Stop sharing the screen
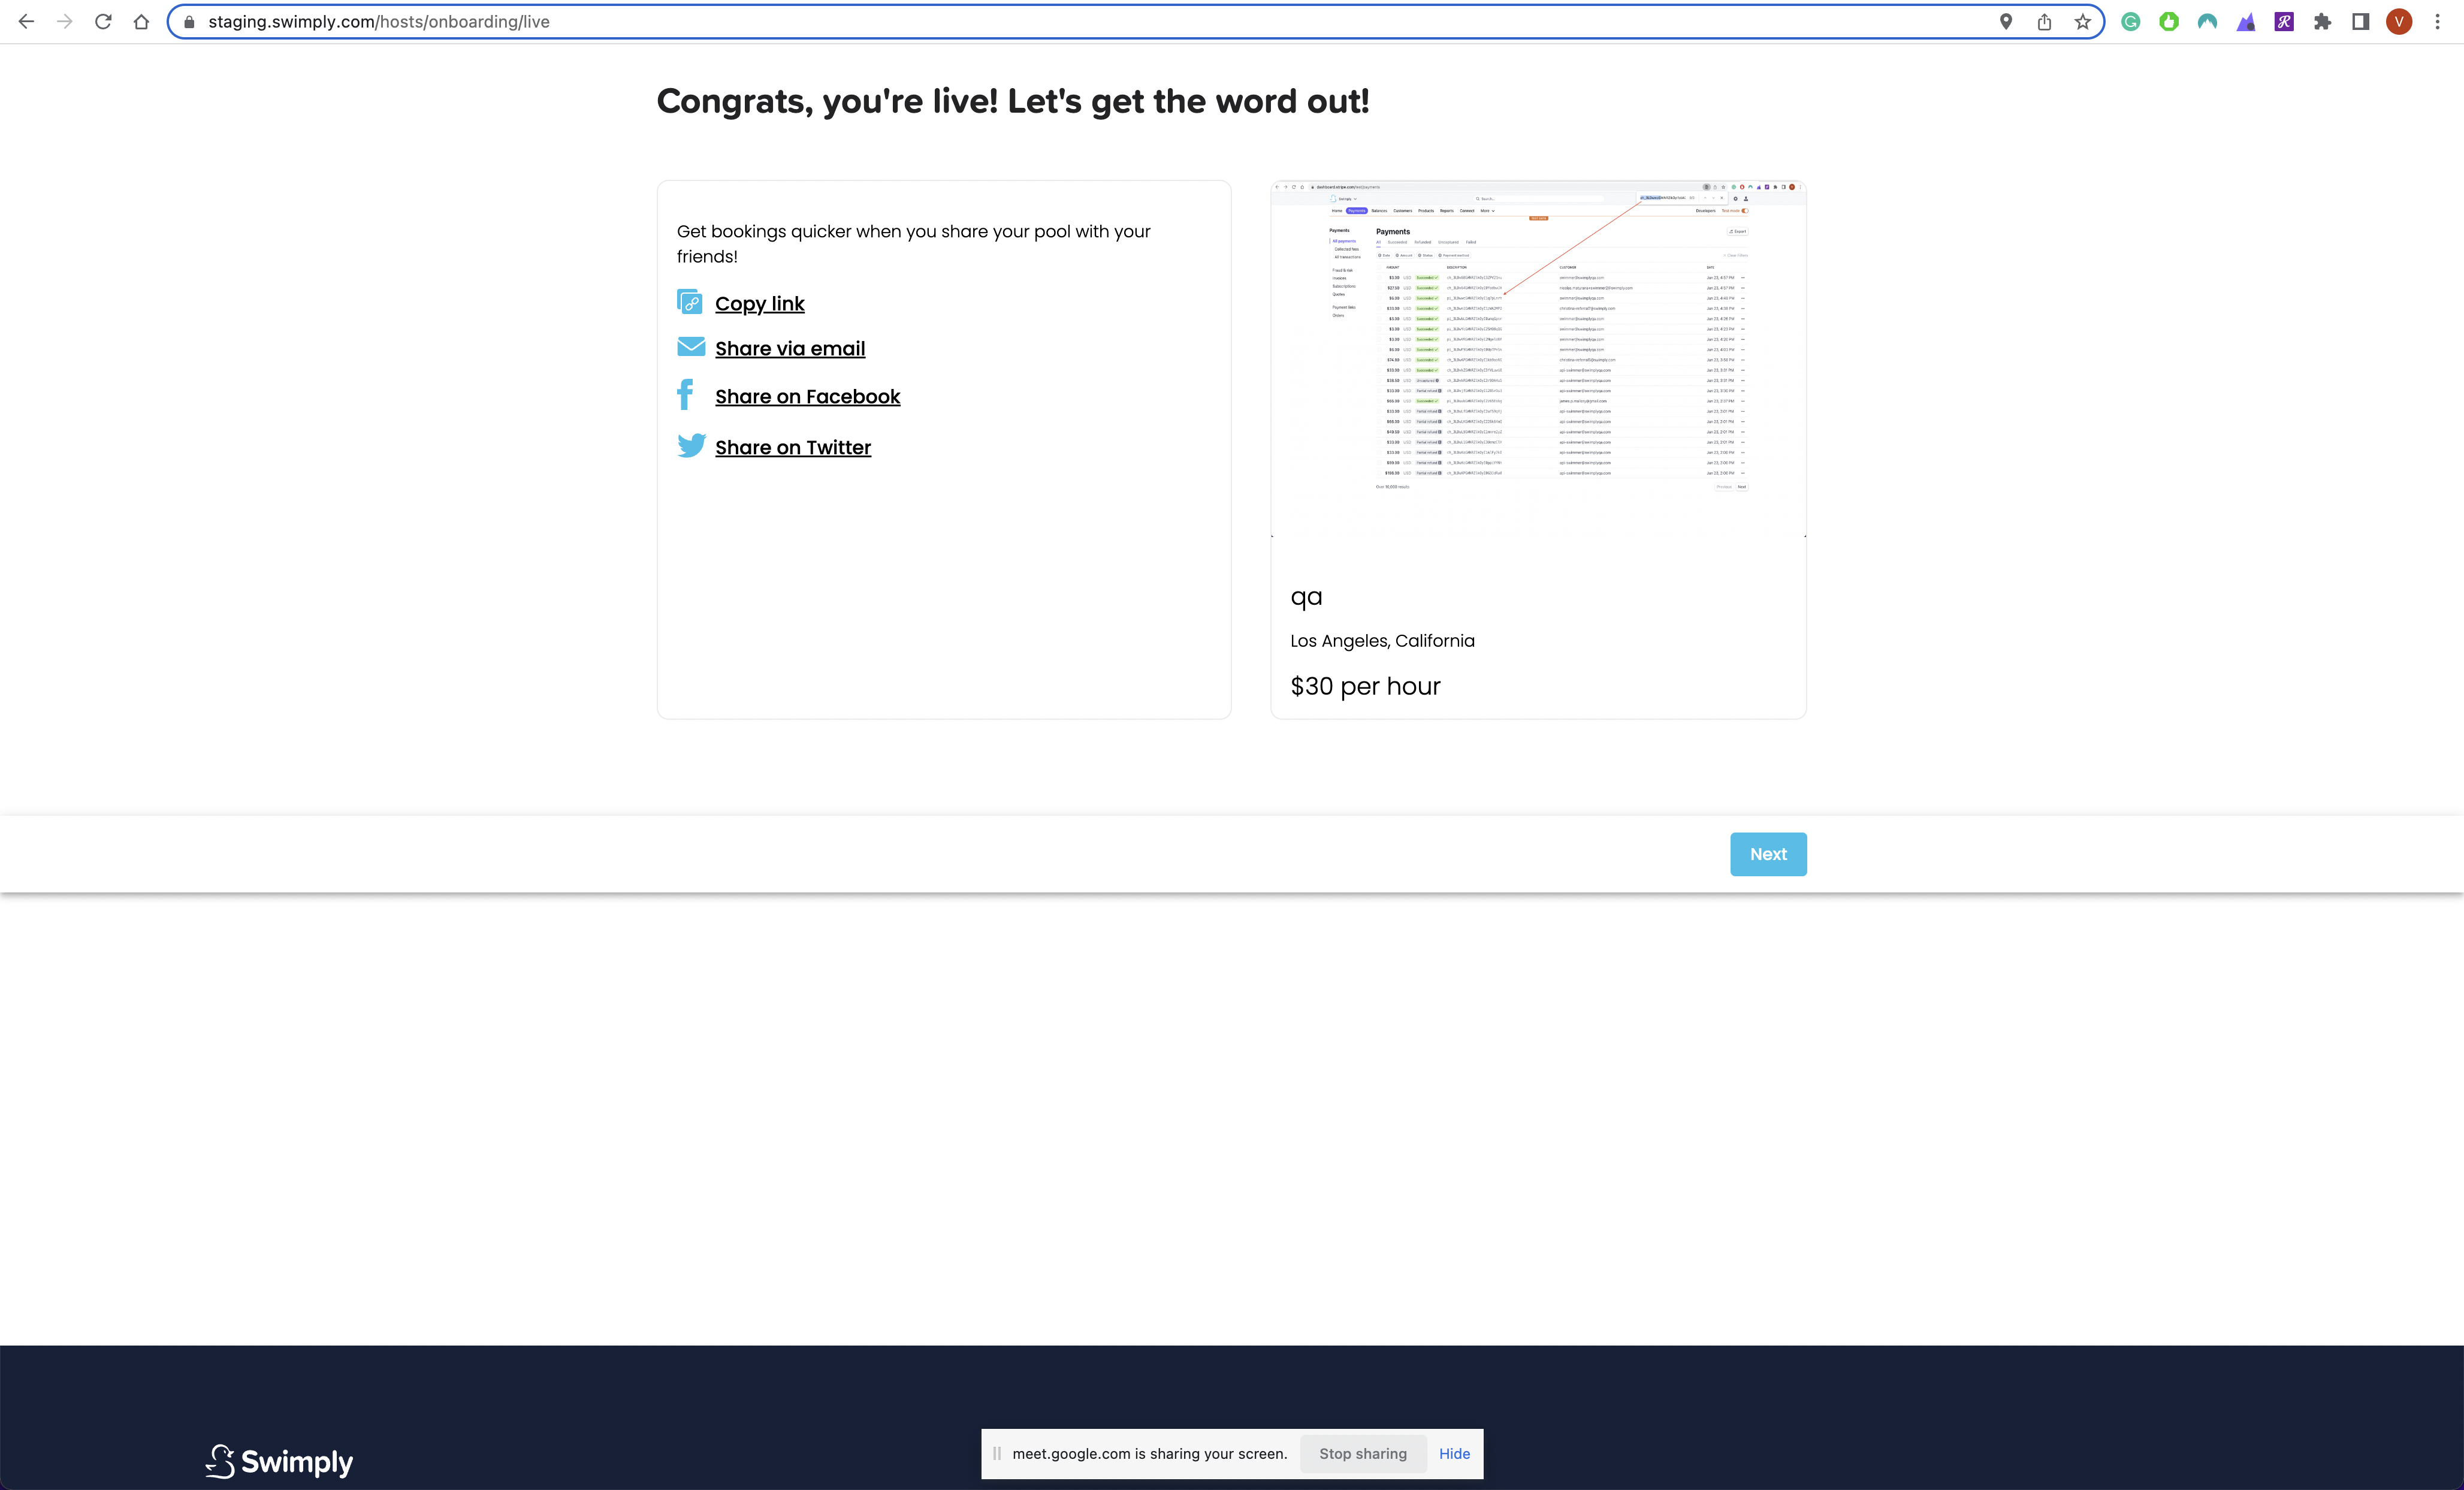The height and width of the screenshot is (1490, 2464). (x=1362, y=1453)
